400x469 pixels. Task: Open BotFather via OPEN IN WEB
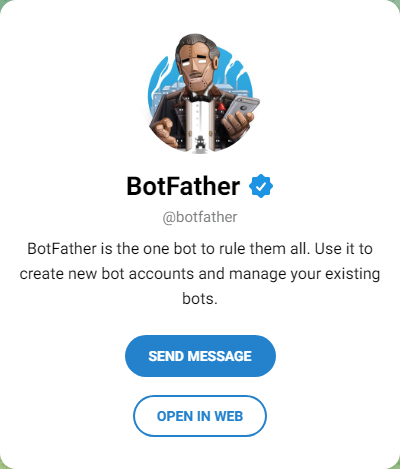pyautogui.click(x=200, y=416)
